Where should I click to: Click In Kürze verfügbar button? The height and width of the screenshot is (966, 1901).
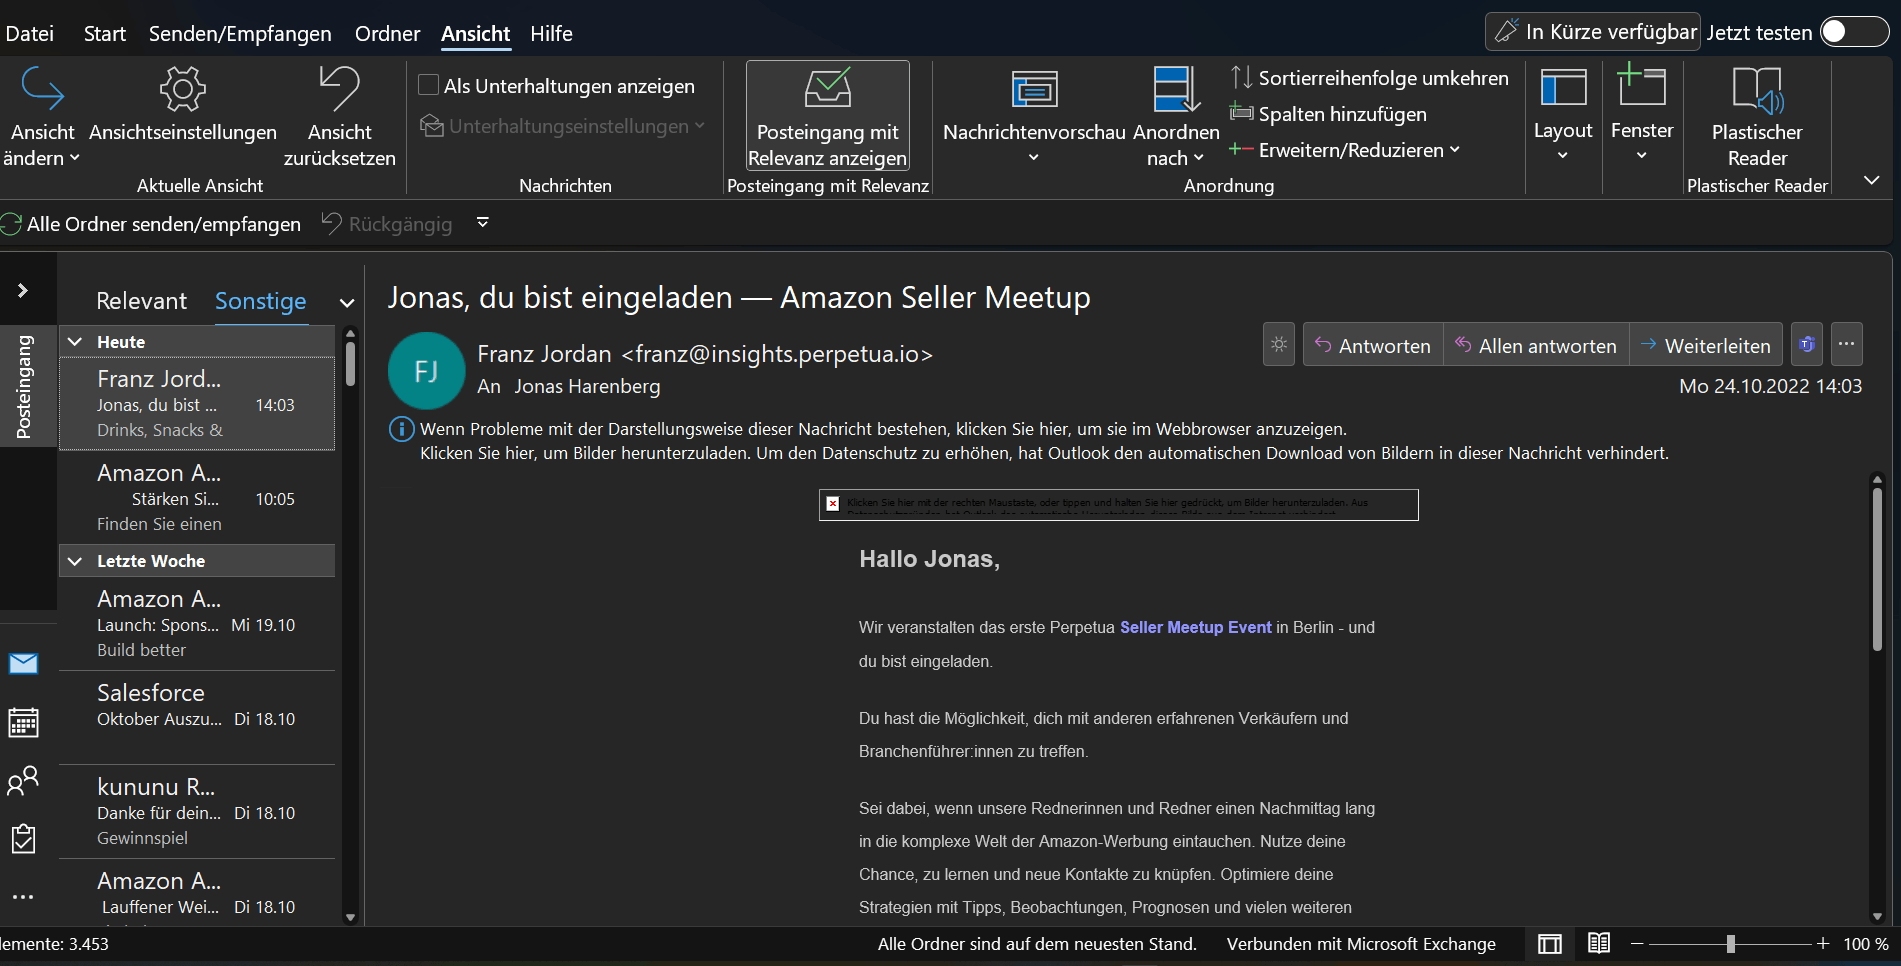(1593, 32)
